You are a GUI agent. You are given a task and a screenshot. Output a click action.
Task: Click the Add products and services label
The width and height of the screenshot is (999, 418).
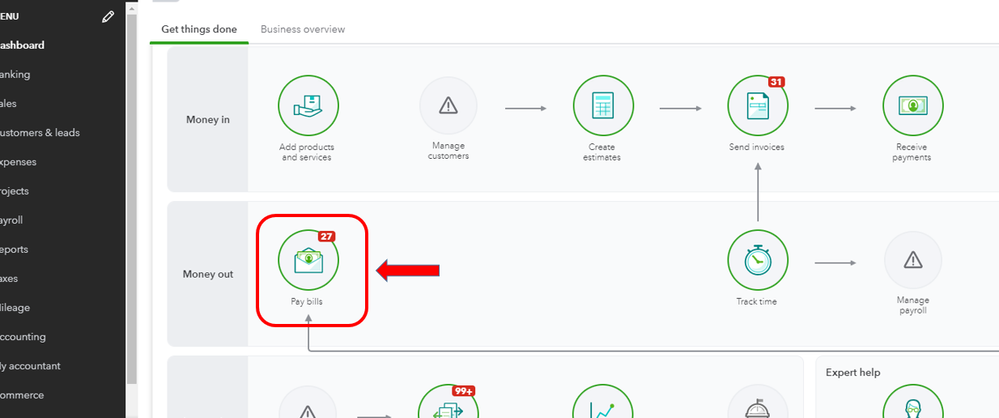(306, 152)
